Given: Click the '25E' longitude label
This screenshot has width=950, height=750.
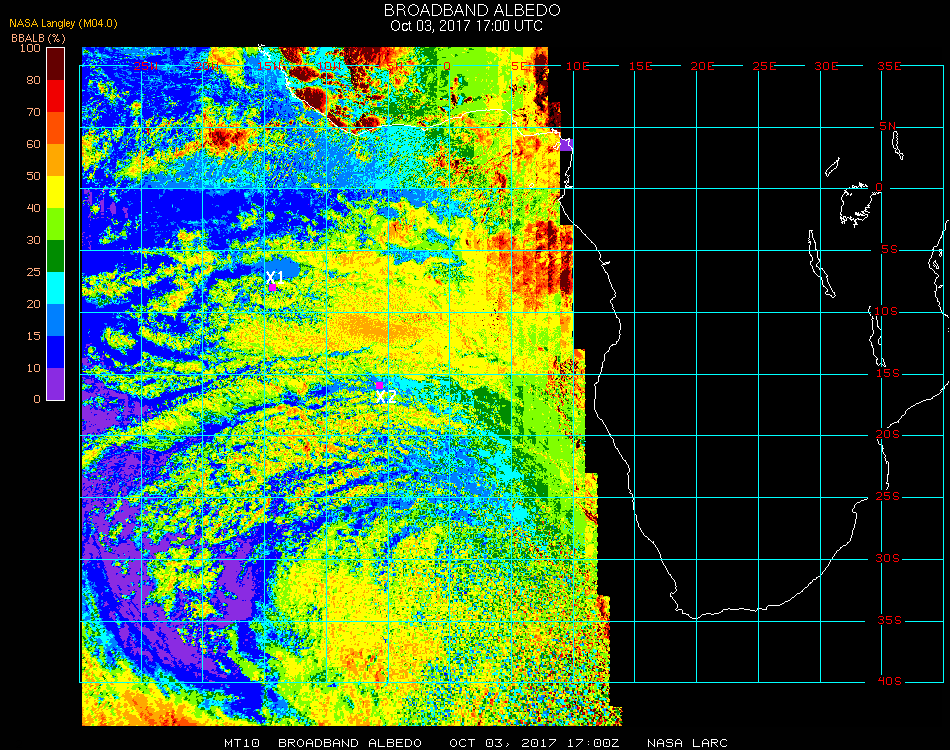Looking at the screenshot, I should [765, 66].
